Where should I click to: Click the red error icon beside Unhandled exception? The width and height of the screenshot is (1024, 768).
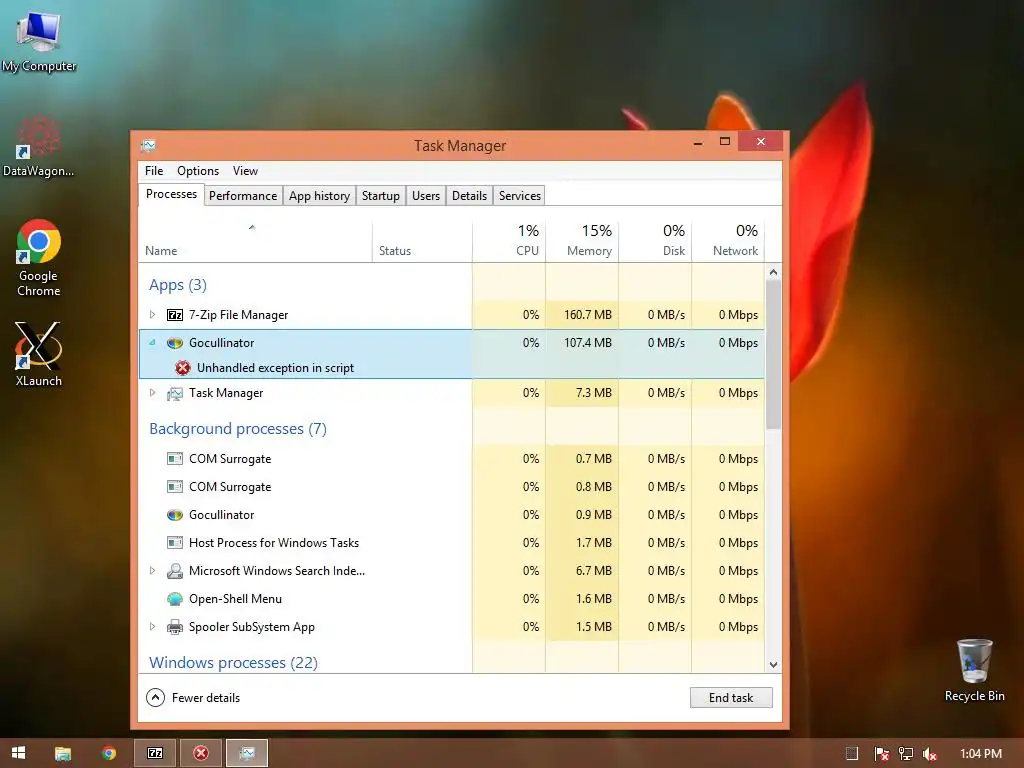coord(183,368)
